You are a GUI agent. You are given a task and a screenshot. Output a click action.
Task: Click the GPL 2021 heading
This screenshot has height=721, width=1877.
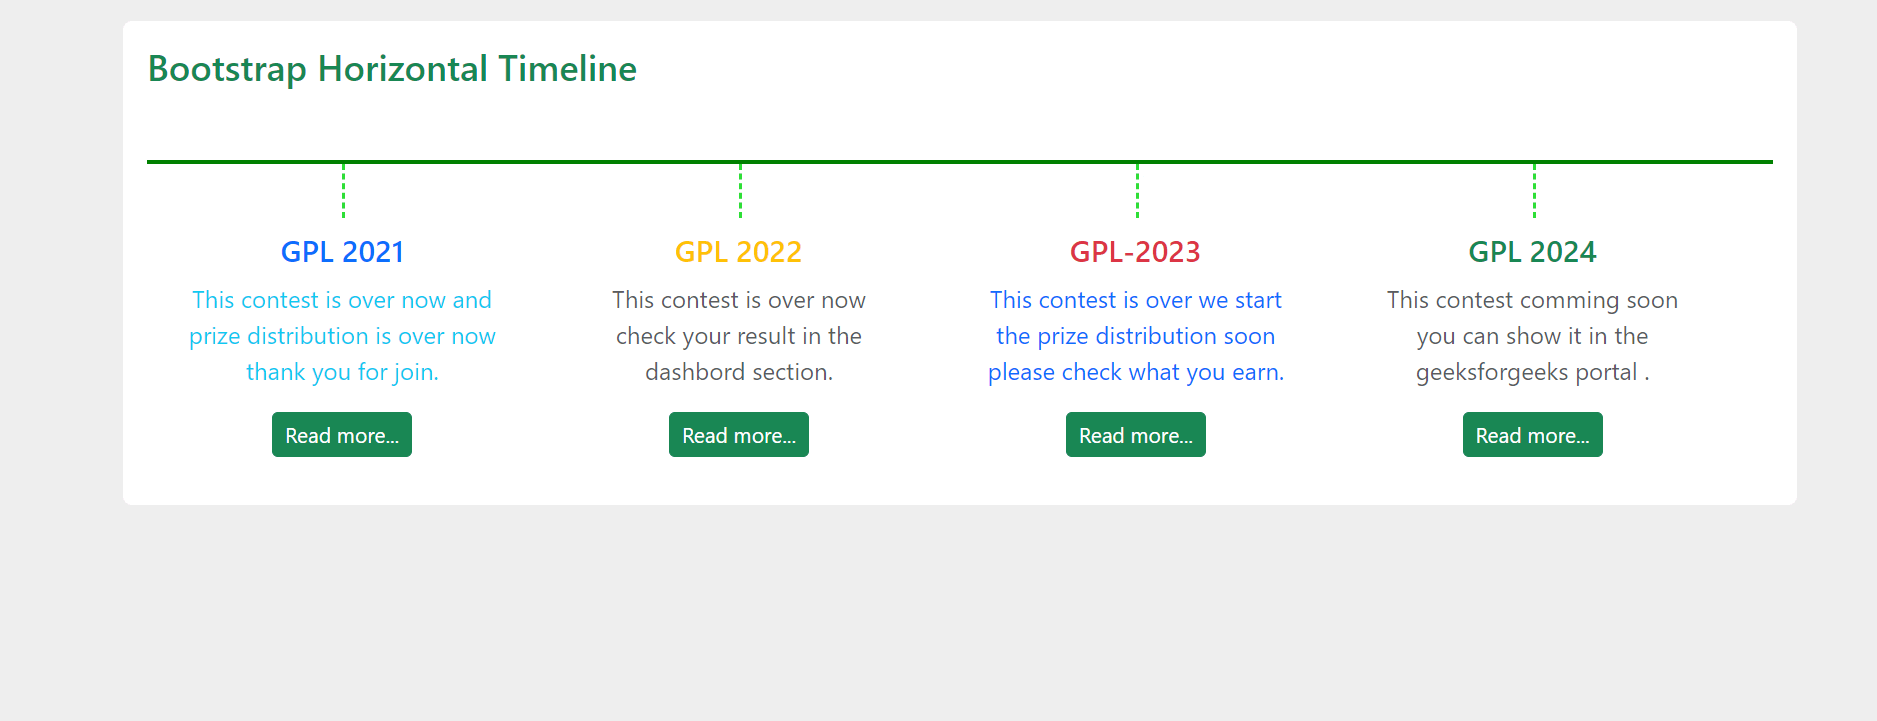(x=342, y=252)
